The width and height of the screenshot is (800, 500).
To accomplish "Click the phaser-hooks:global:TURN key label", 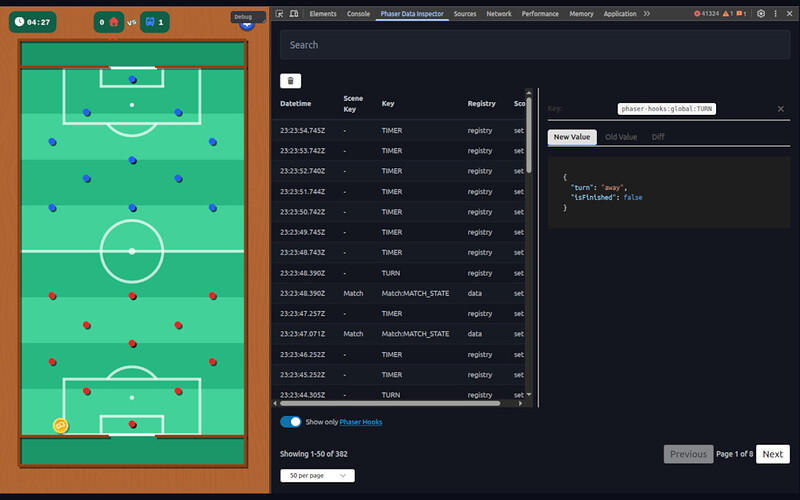I will coord(666,109).
